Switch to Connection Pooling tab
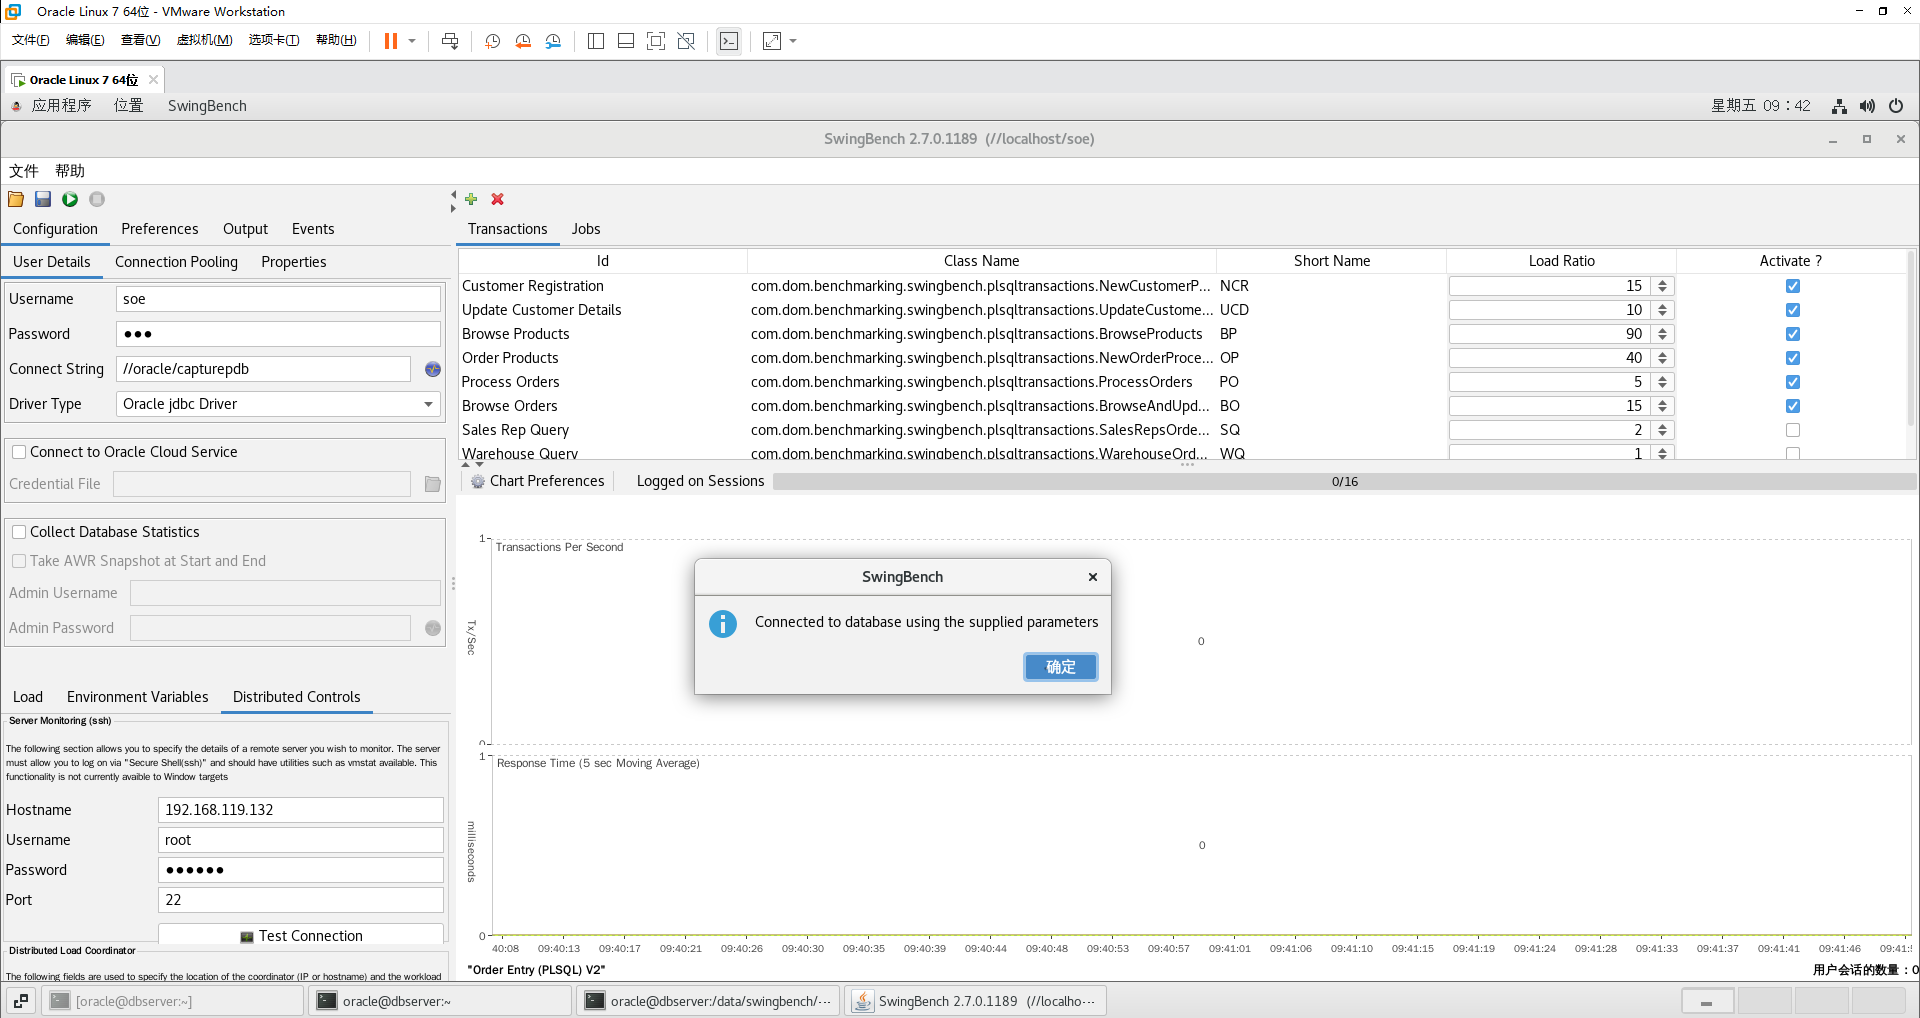Screen dimensions: 1920x1018 [176, 262]
